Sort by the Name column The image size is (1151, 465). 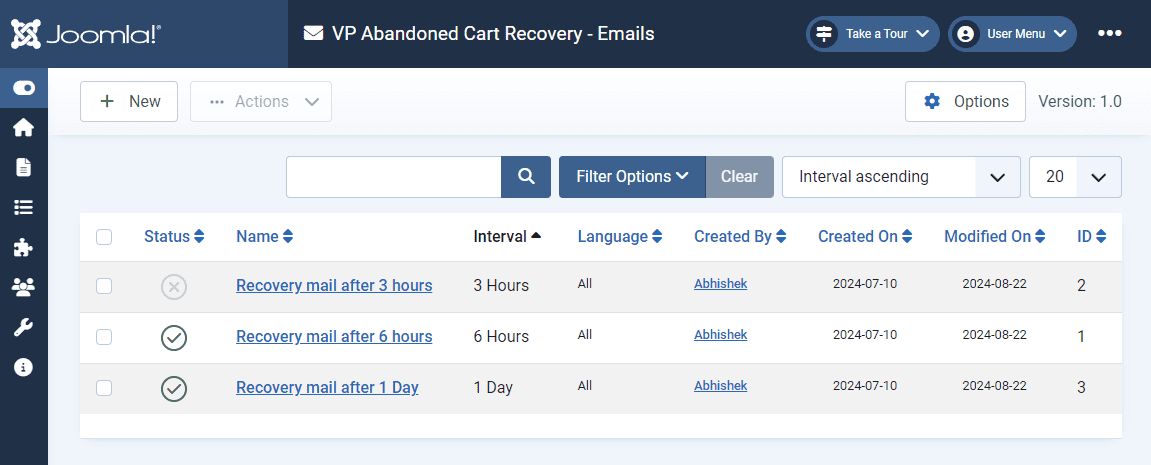pyautogui.click(x=264, y=237)
